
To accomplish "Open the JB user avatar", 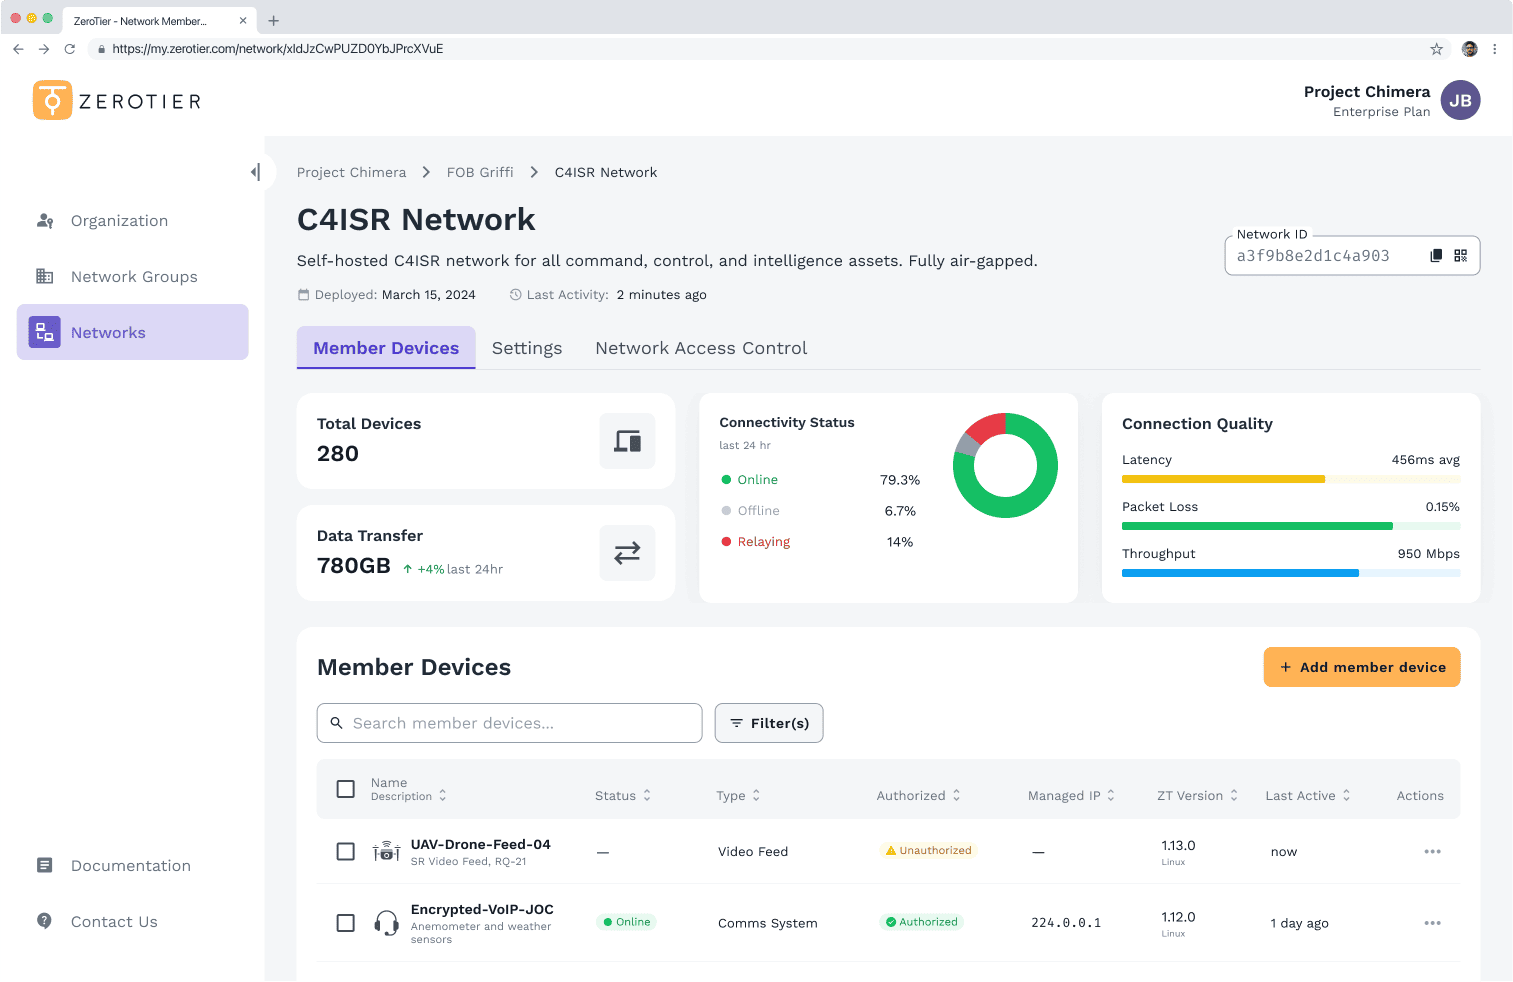I will coord(1461,100).
